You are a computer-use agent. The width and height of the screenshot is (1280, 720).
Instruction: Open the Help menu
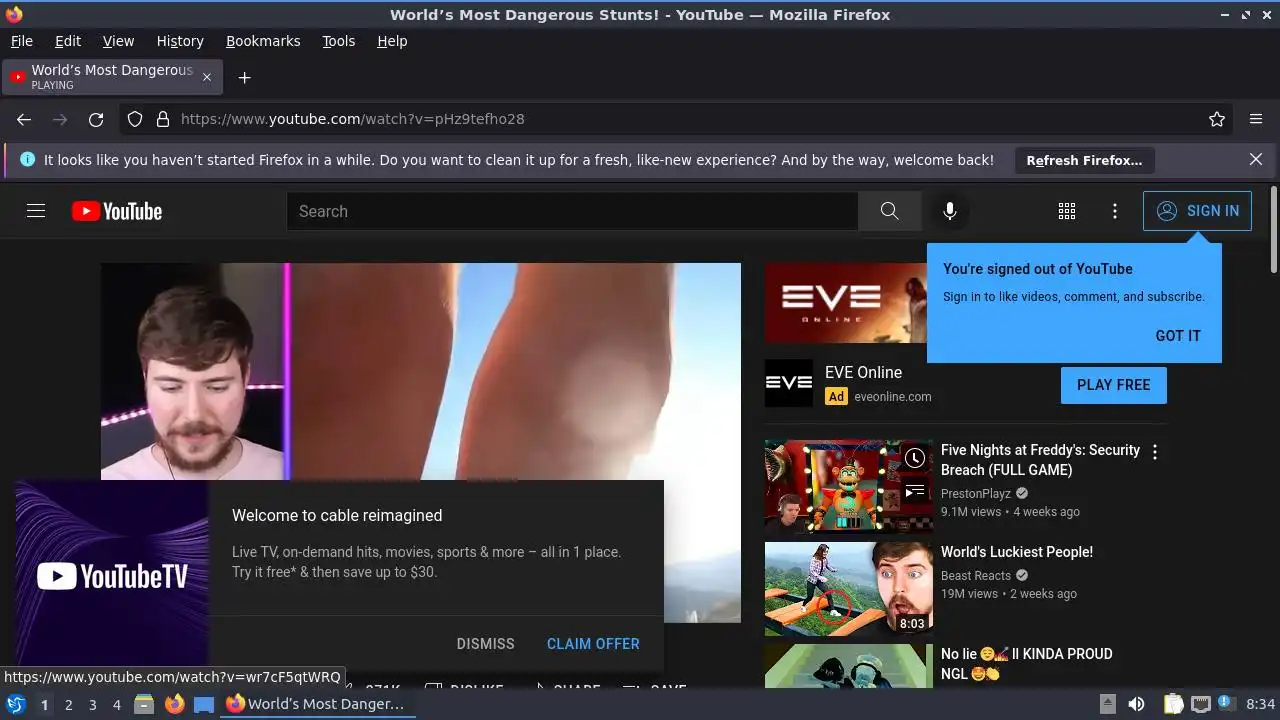pyautogui.click(x=392, y=41)
